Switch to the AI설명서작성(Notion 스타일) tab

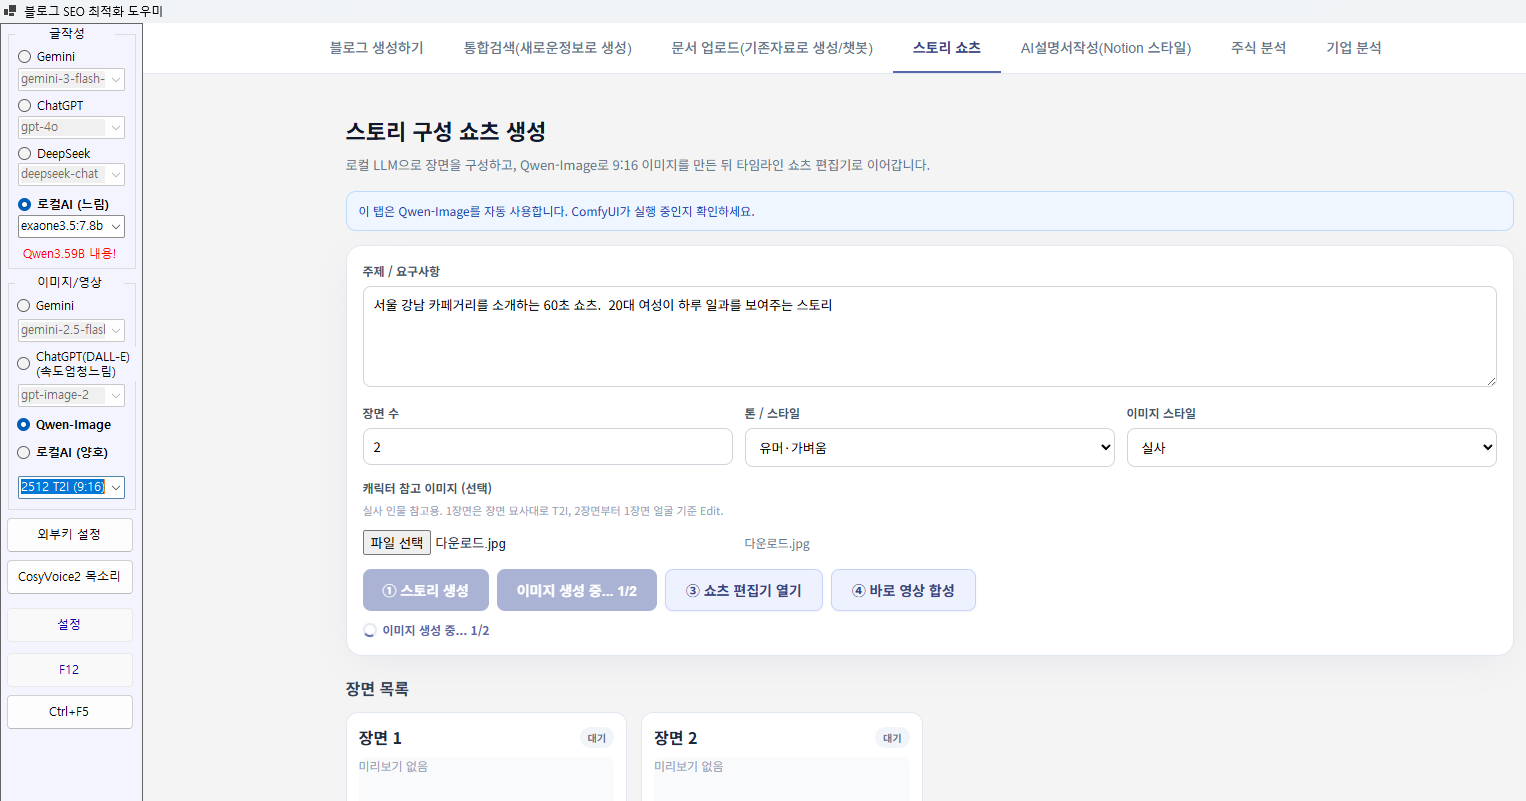coord(1106,48)
